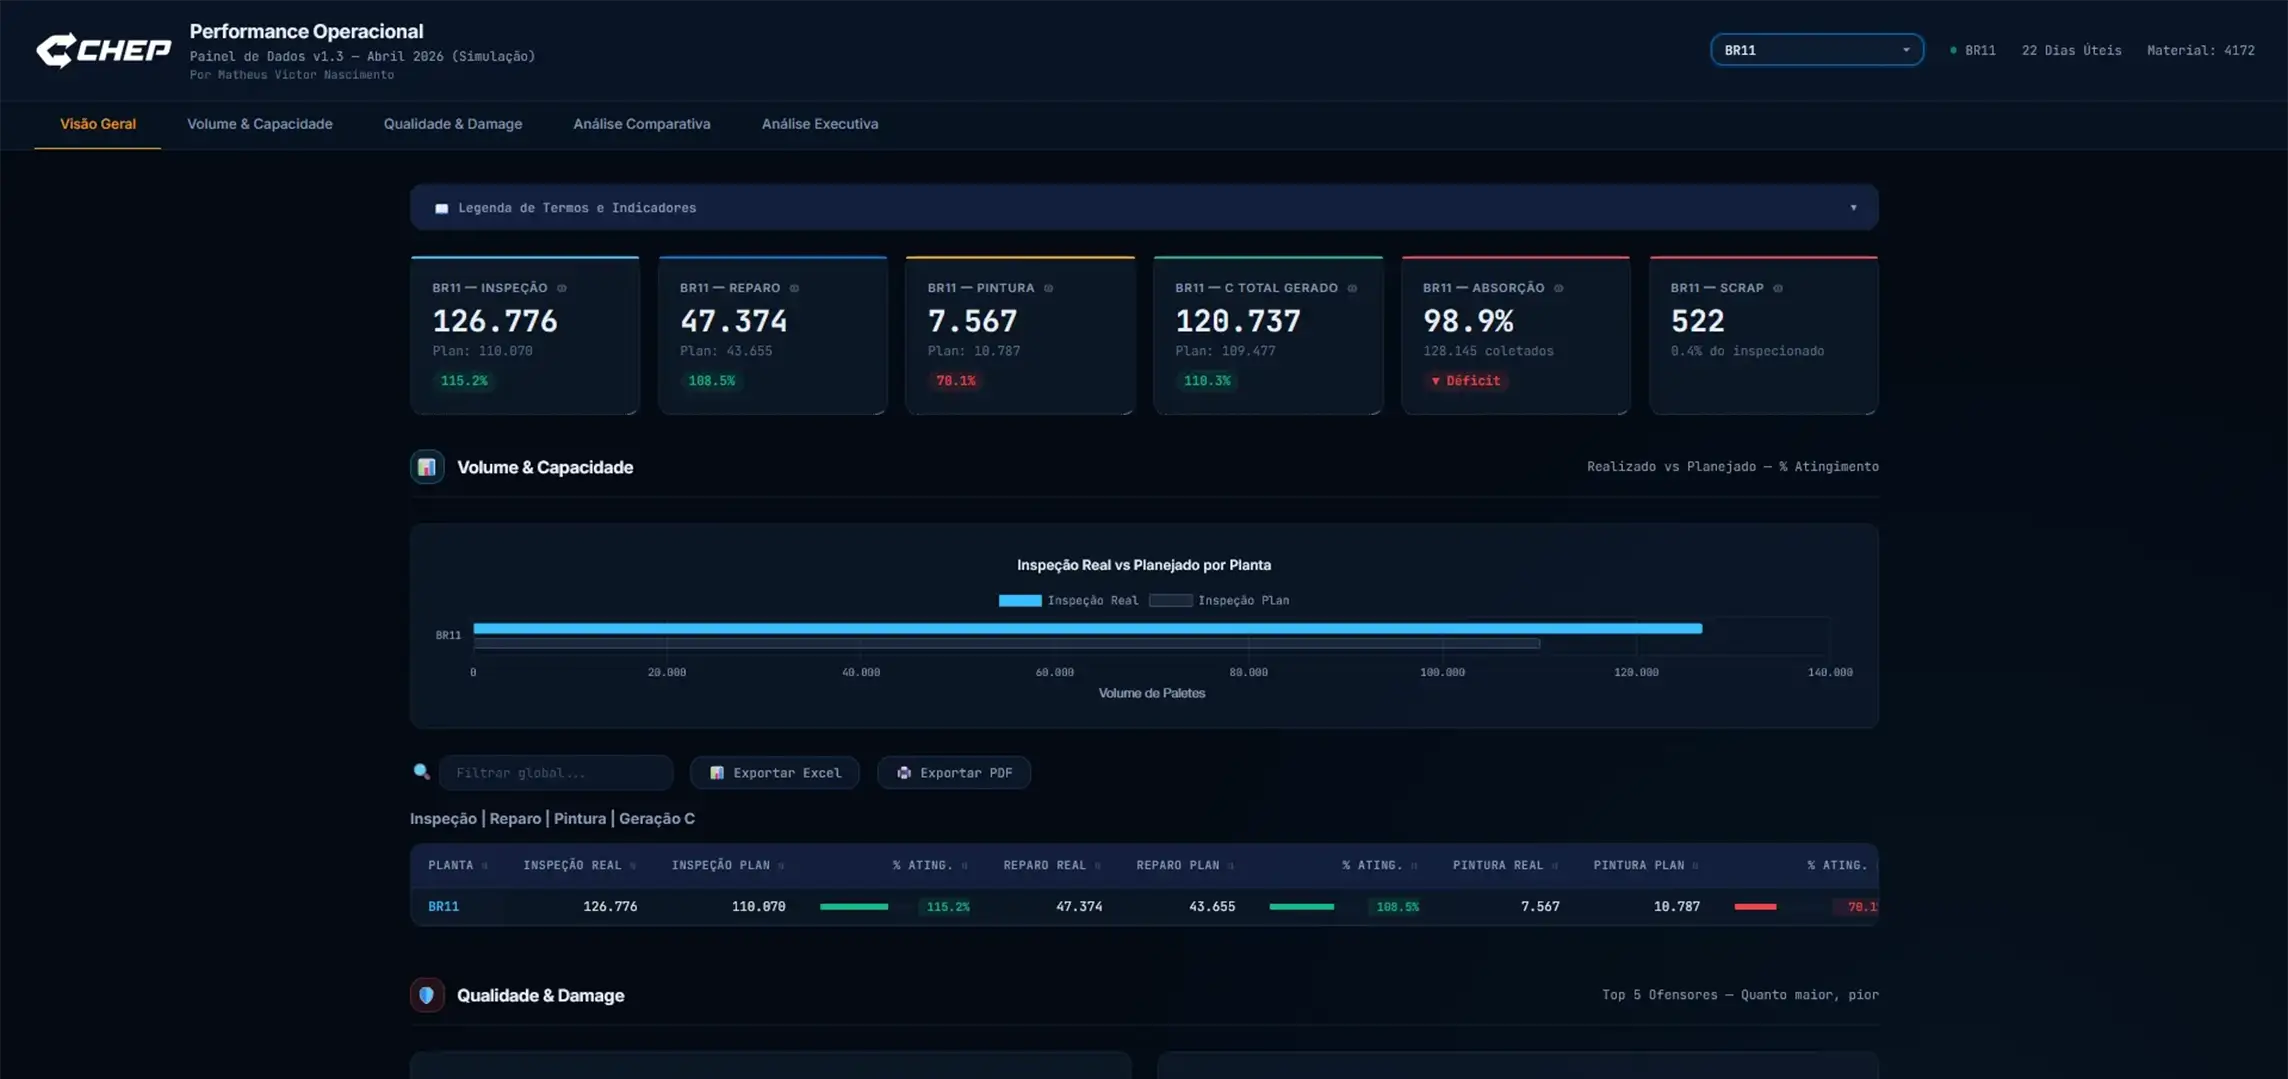Click Exportar Excel button
This screenshot has height=1079, width=2288.
click(x=775, y=773)
